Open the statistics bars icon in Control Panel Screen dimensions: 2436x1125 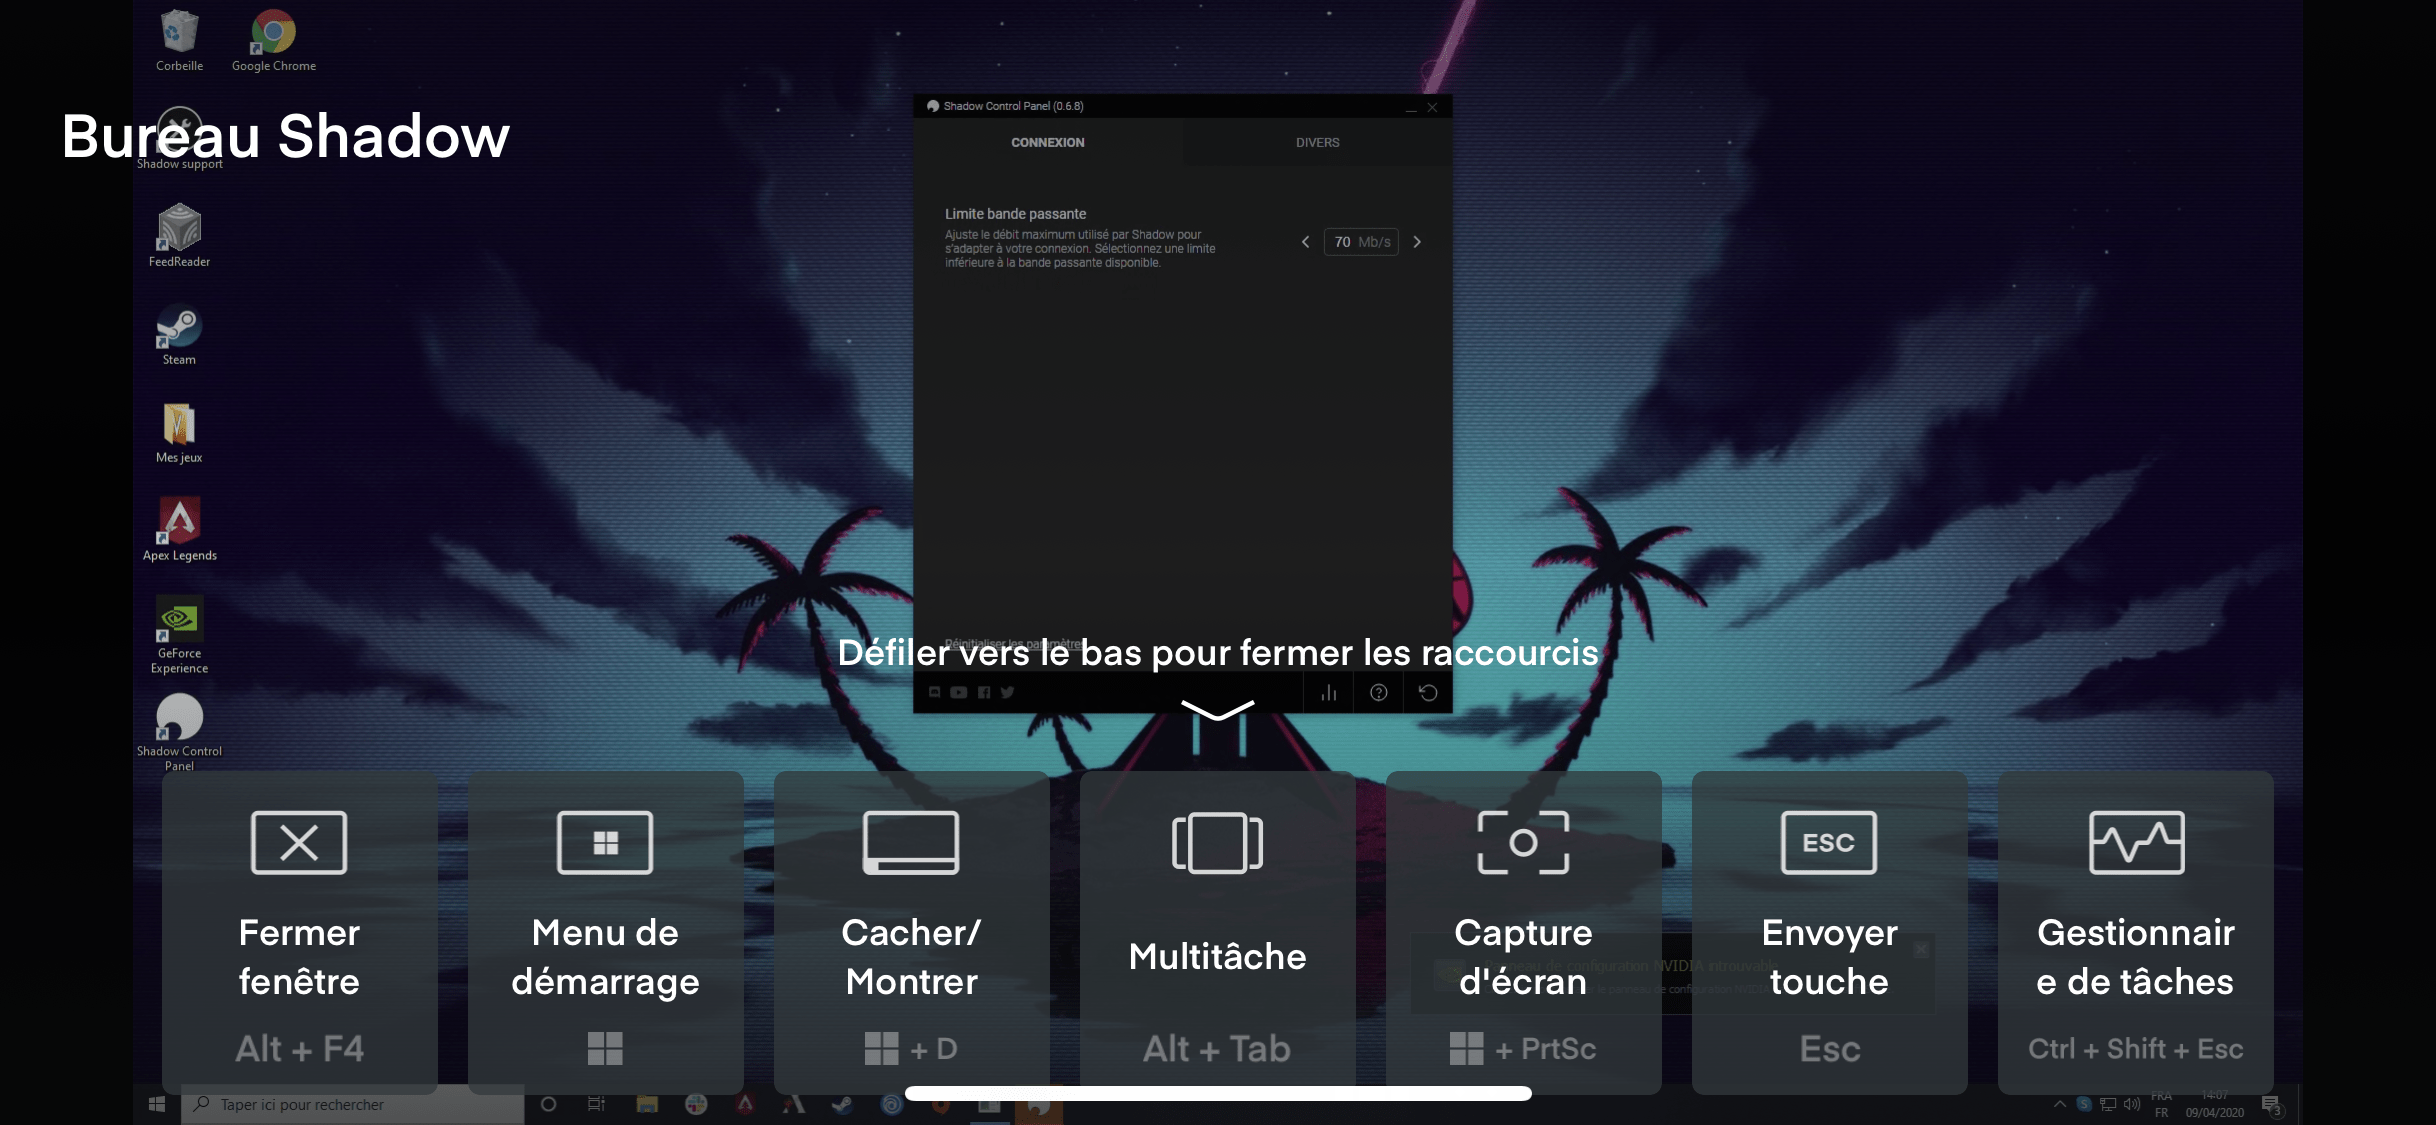pos(1328,692)
